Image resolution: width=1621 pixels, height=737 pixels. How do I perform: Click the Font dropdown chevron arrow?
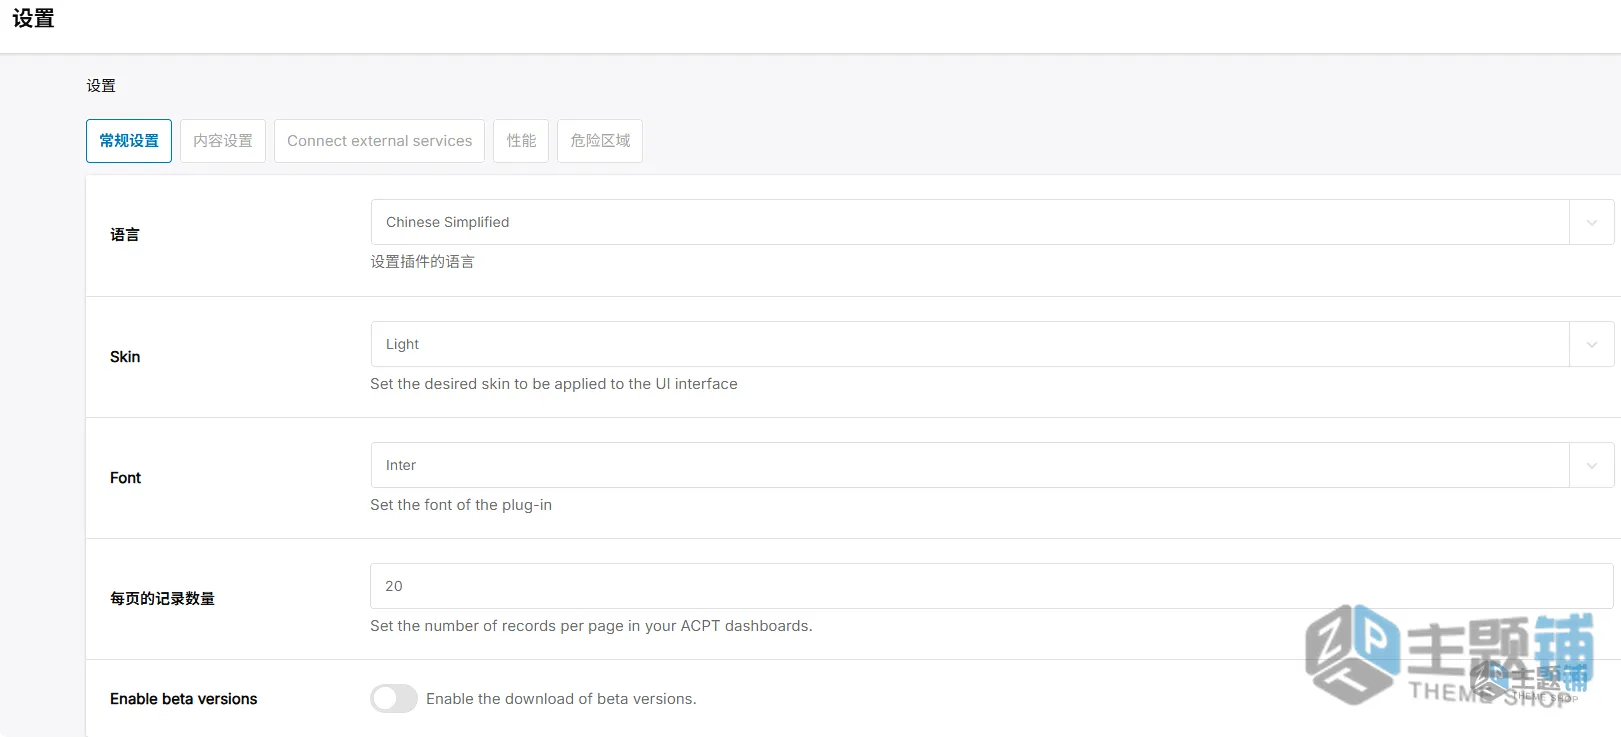(x=1592, y=465)
